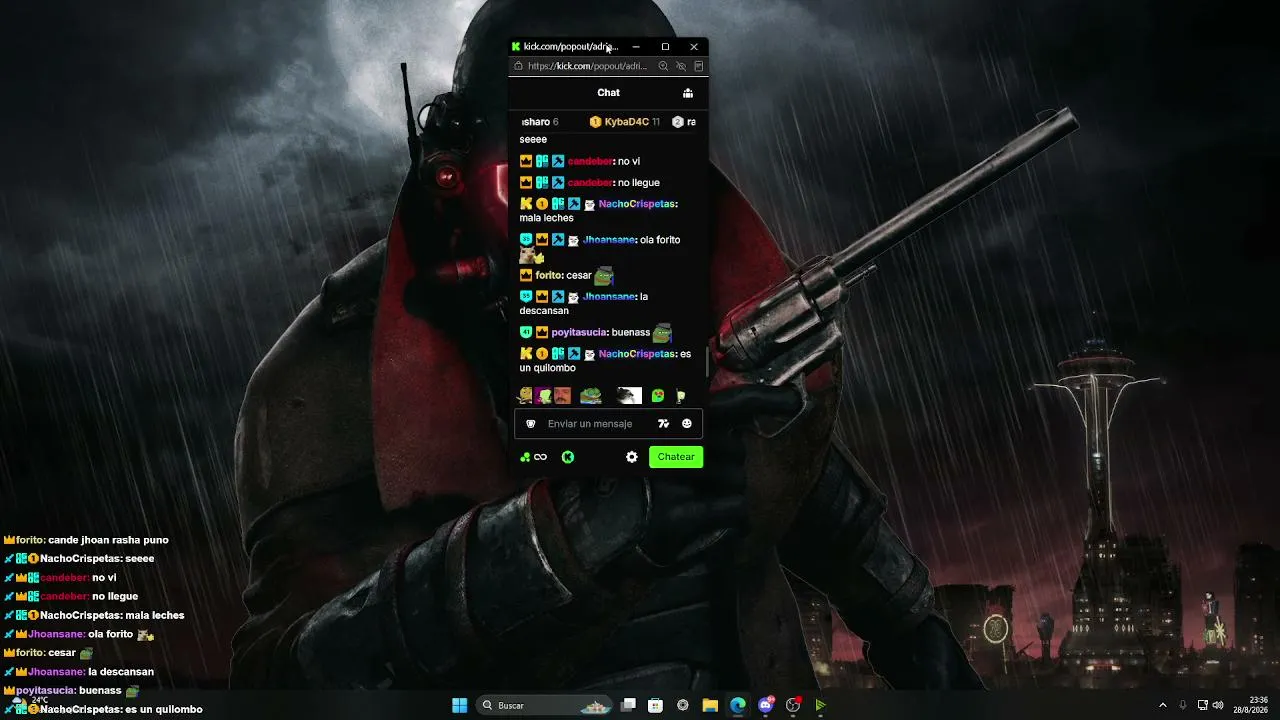Click the kick.com popout address URL
Image resolution: width=1280 pixels, height=720 pixels.
point(588,66)
